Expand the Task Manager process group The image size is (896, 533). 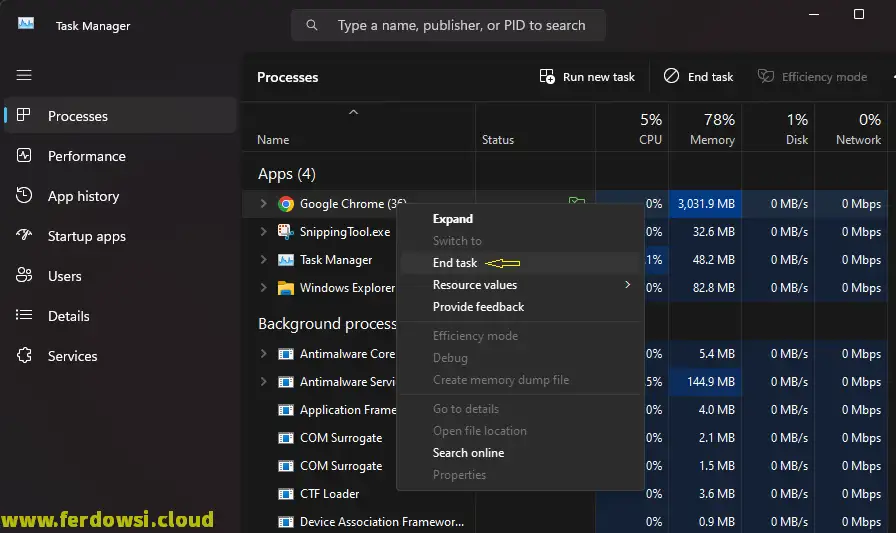[263, 259]
